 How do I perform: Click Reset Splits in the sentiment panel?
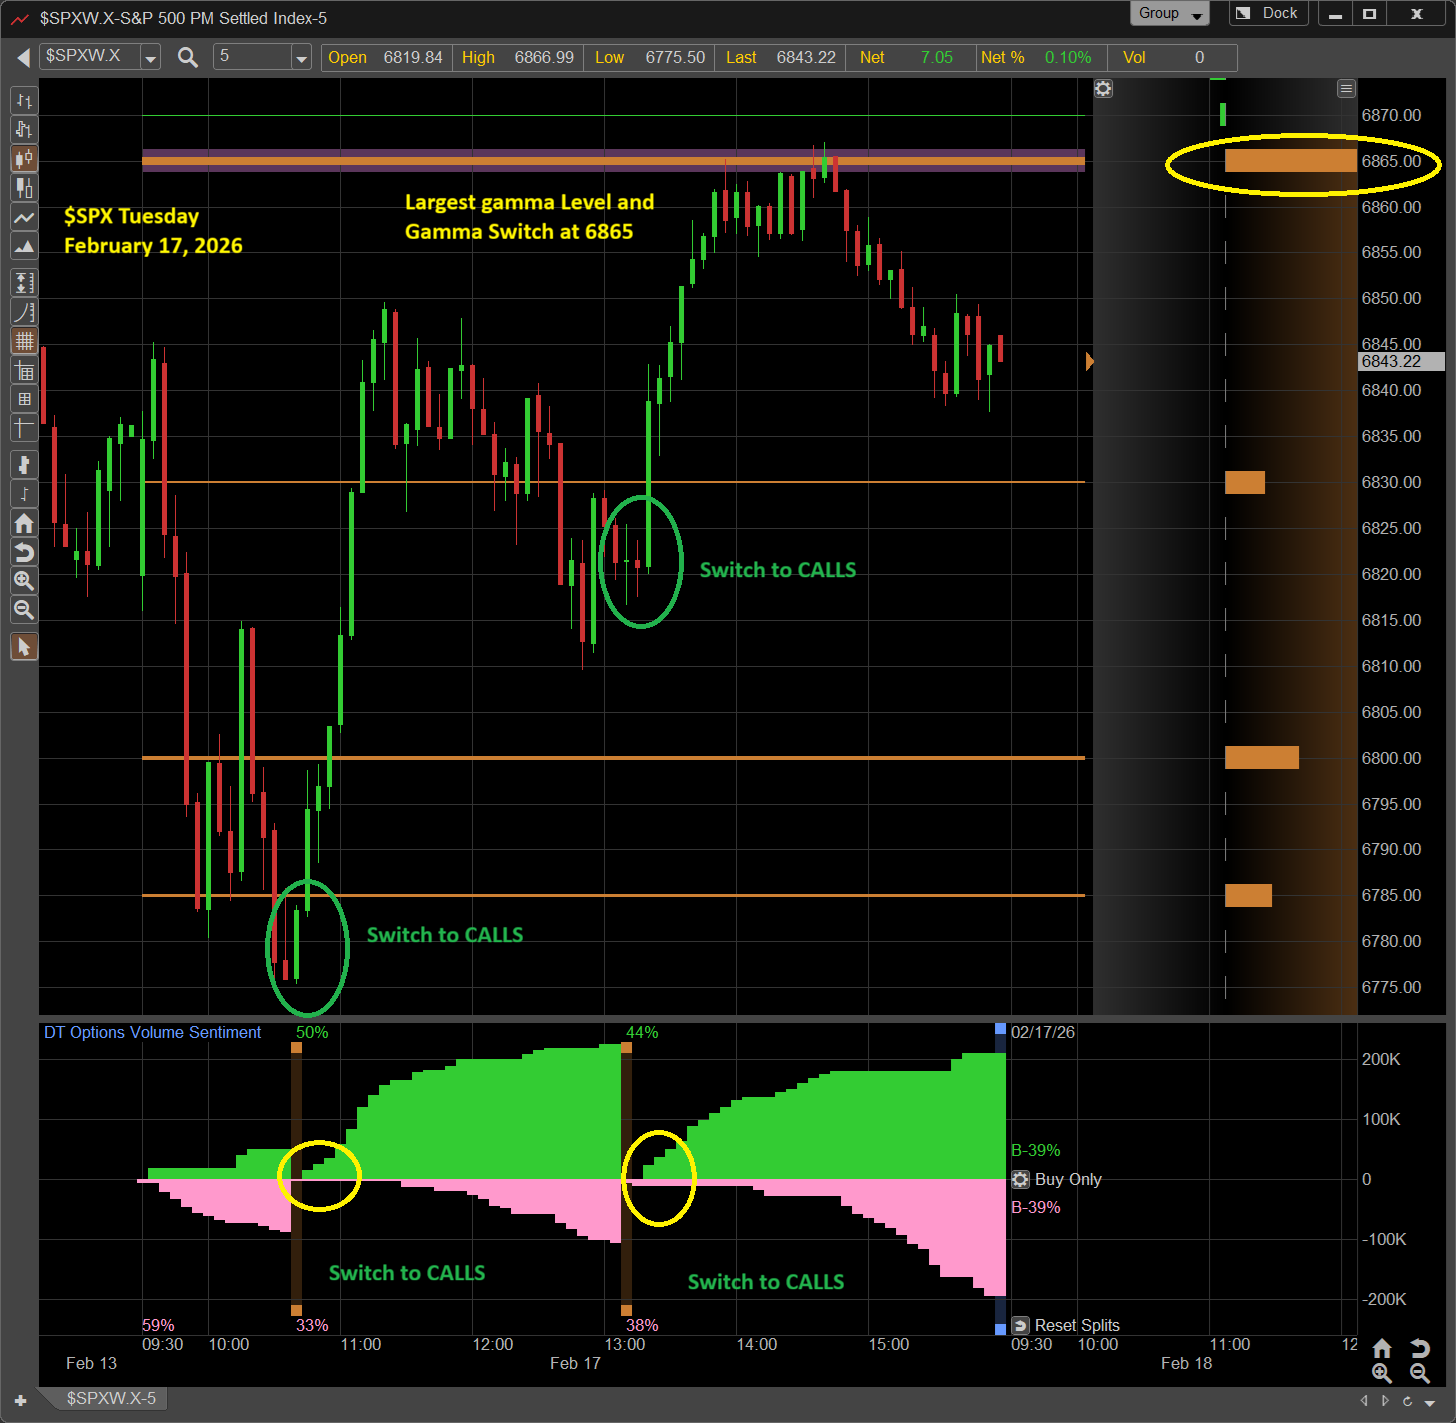[1076, 1325]
